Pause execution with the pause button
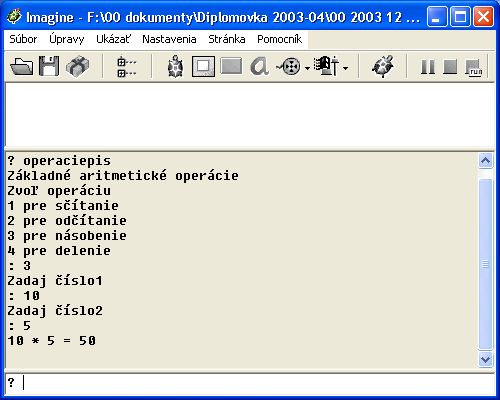The image size is (500, 400). [428, 67]
